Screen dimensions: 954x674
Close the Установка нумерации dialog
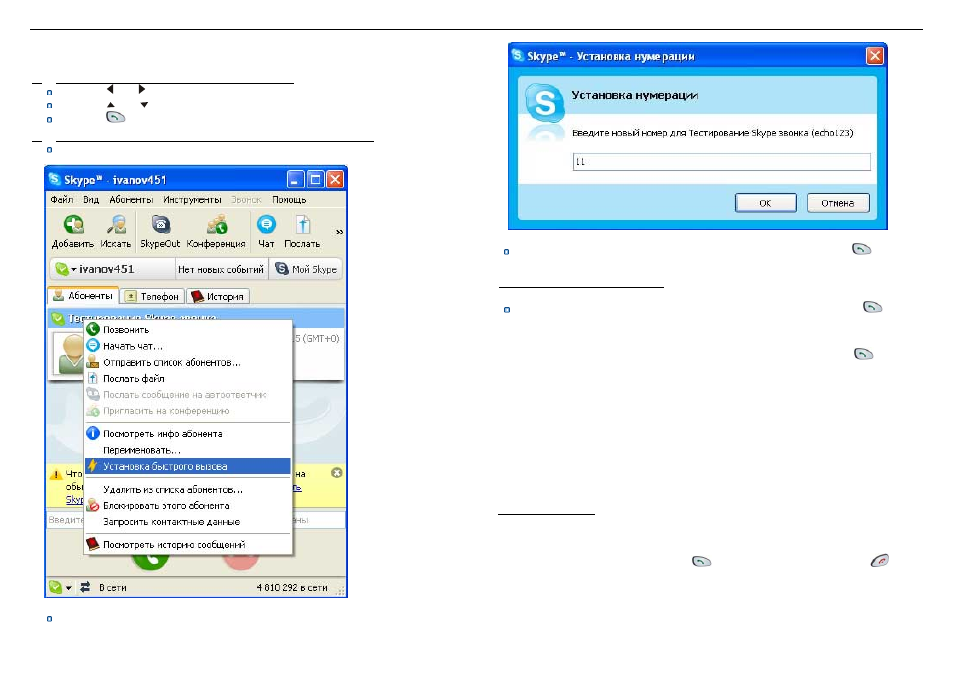click(x=874, y=56)
